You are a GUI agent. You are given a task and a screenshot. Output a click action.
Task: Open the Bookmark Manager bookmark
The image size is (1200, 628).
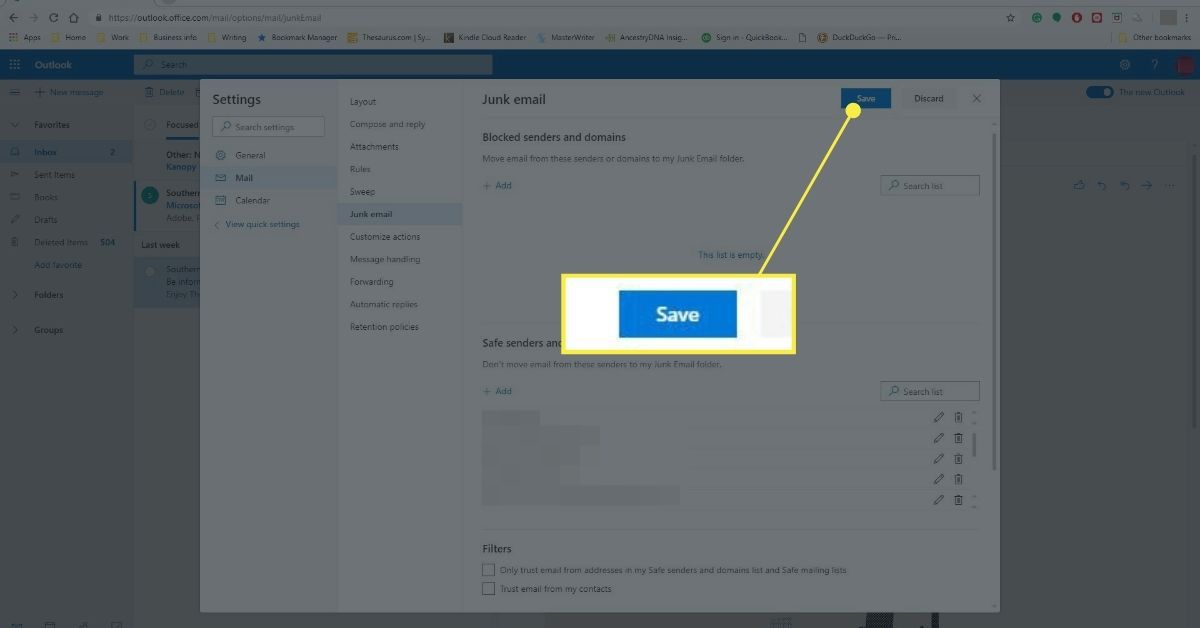tap(297, 37)
